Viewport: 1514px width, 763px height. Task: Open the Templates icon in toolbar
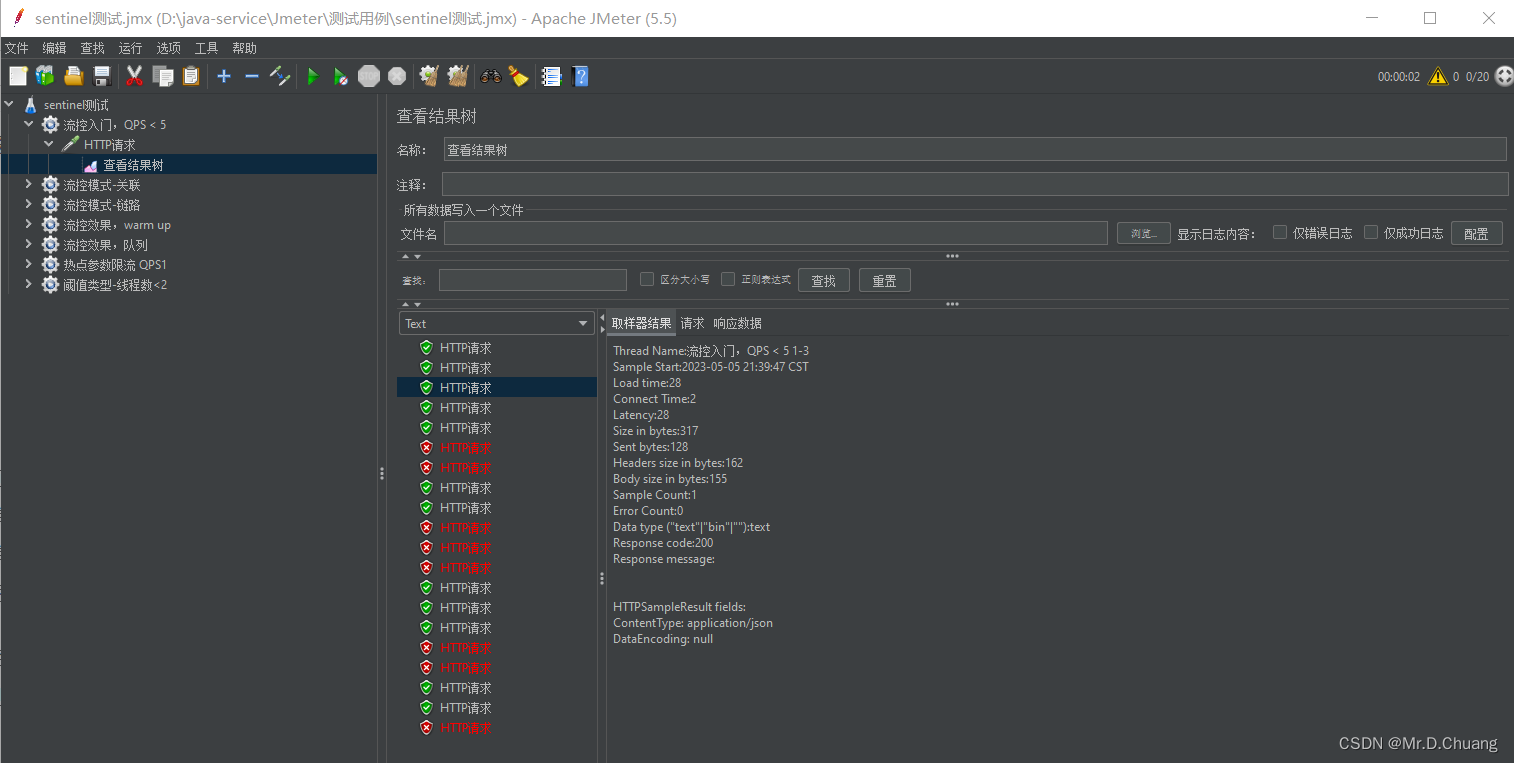(x=45, y=76)
